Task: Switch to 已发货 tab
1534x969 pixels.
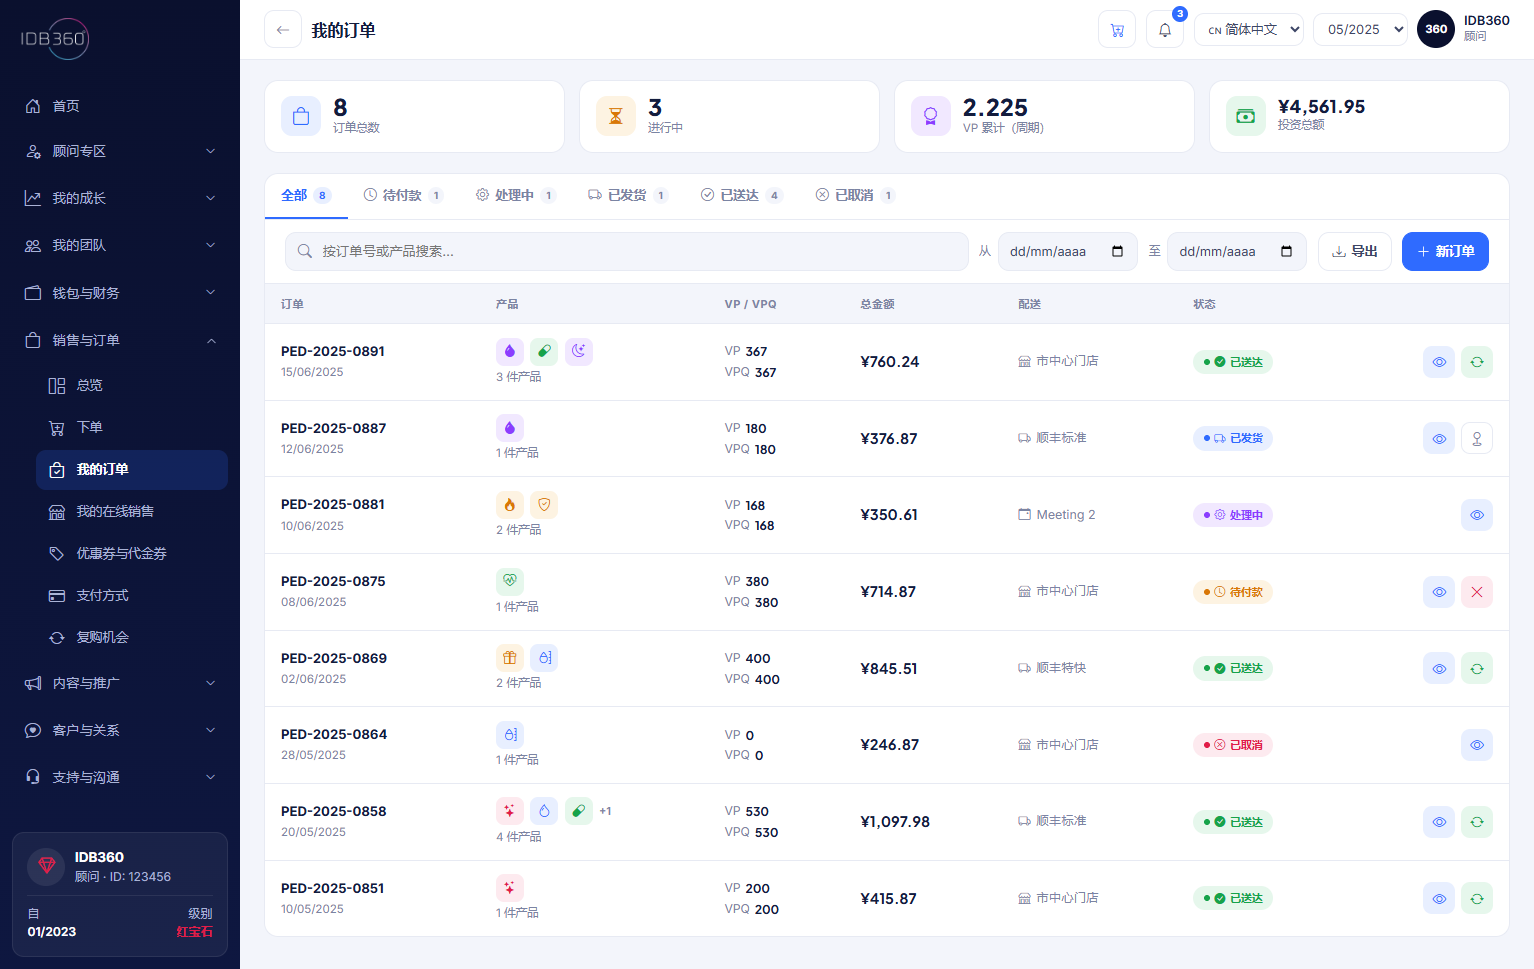Action: (x=628, y=195)
